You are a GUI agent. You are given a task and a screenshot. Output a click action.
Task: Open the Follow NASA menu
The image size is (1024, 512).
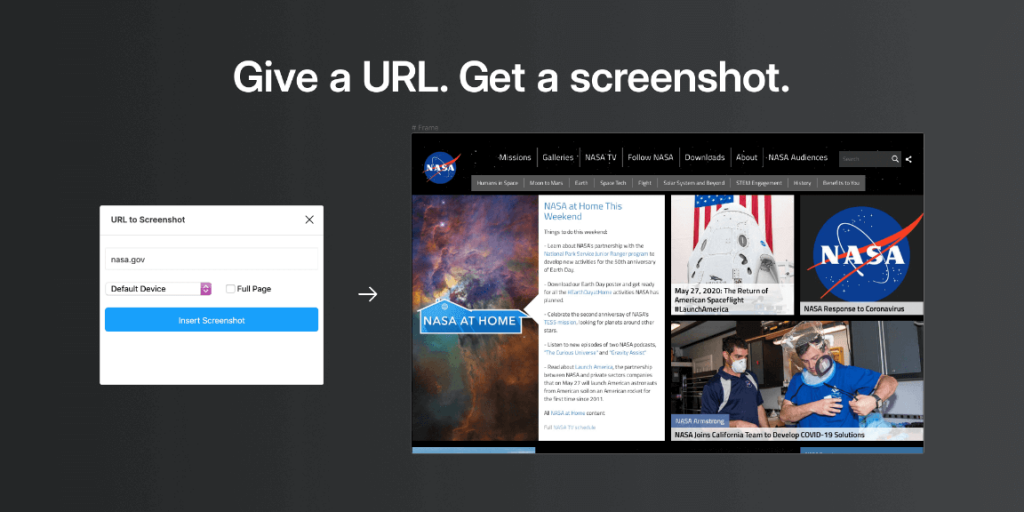(x=650, y=157)
